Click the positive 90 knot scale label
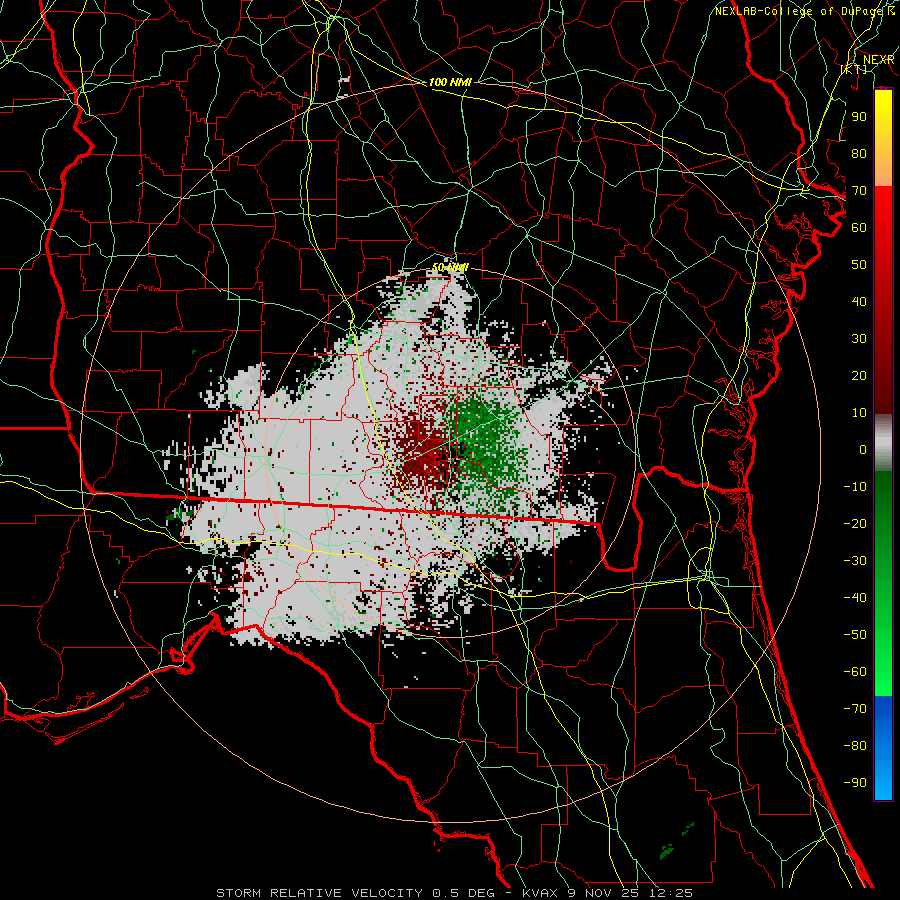The width and height of the screenshot is (900, 900). (859, 117)
